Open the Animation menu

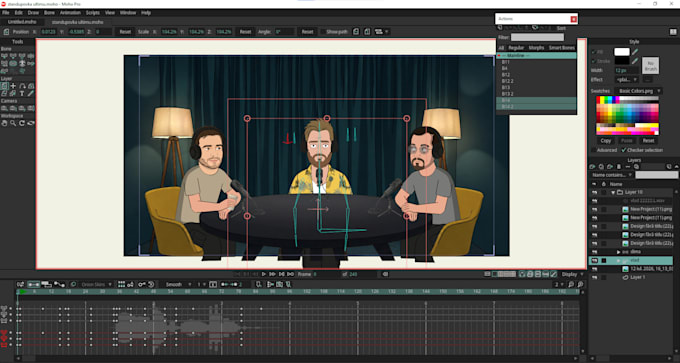point(70,13)
